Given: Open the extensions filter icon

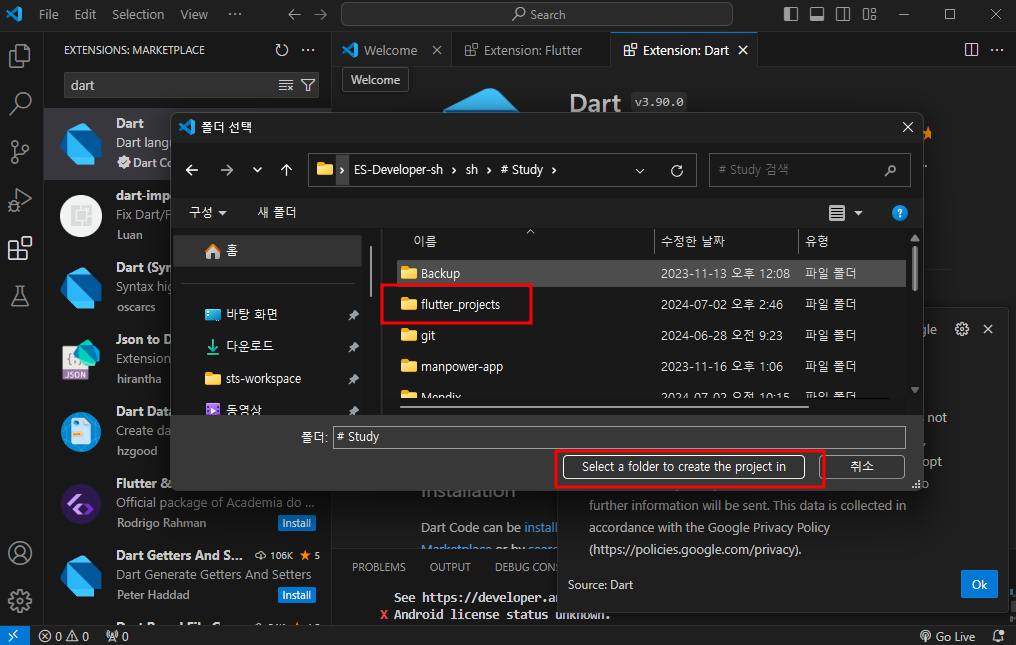Looking at the screenshot, I should tap(308, 86).
